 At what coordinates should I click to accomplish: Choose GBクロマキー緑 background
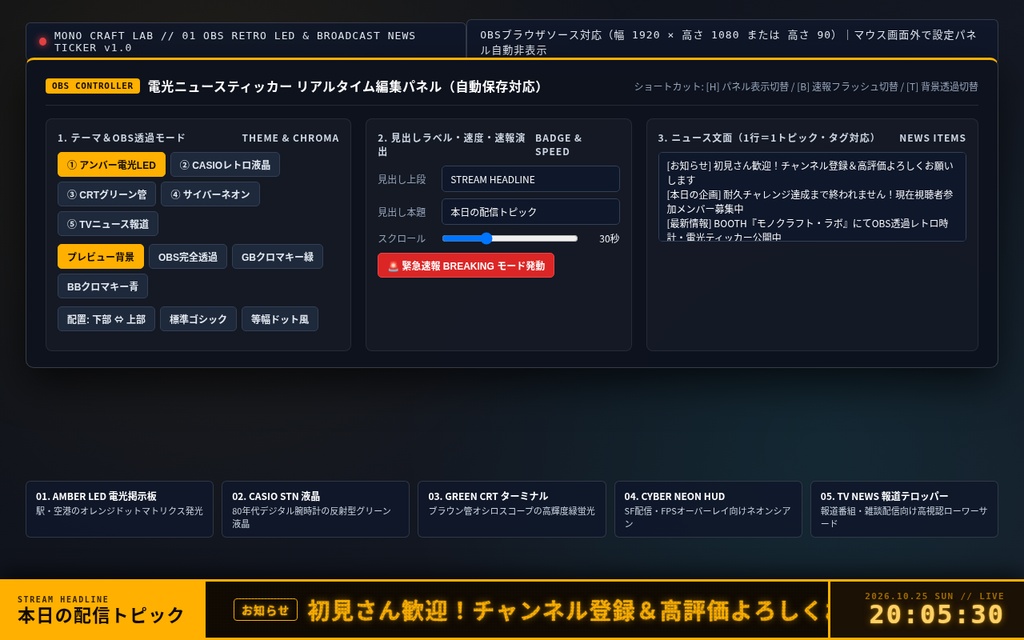[278, 257]
